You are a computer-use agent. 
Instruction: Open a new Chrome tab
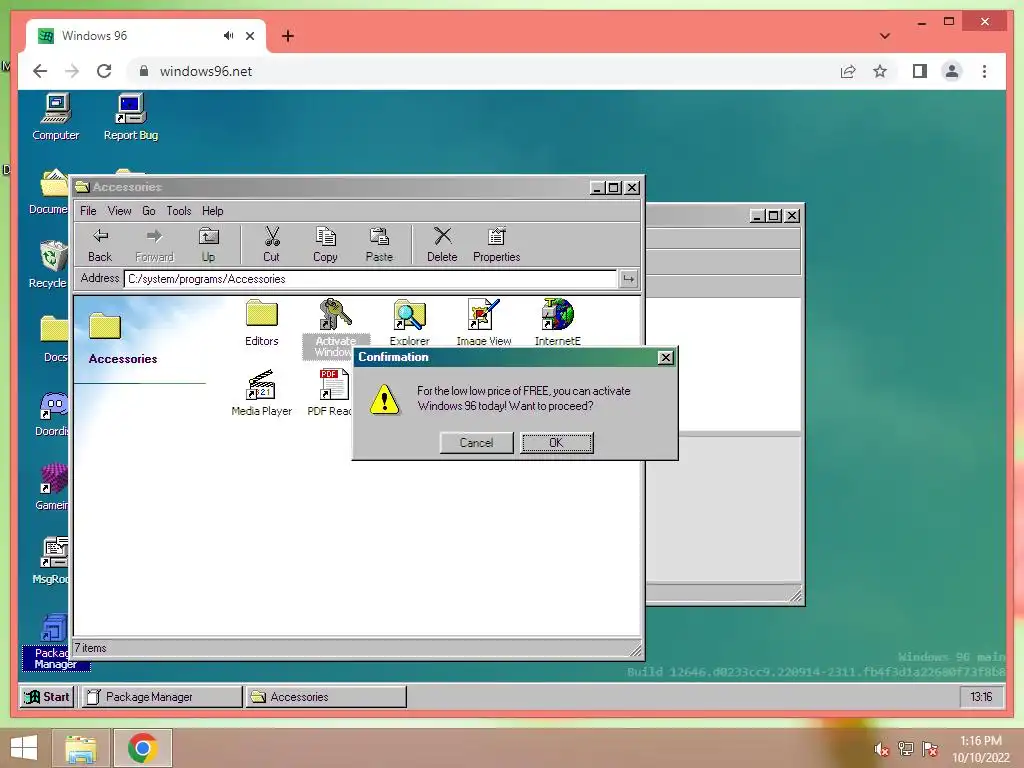coord(287,36)
